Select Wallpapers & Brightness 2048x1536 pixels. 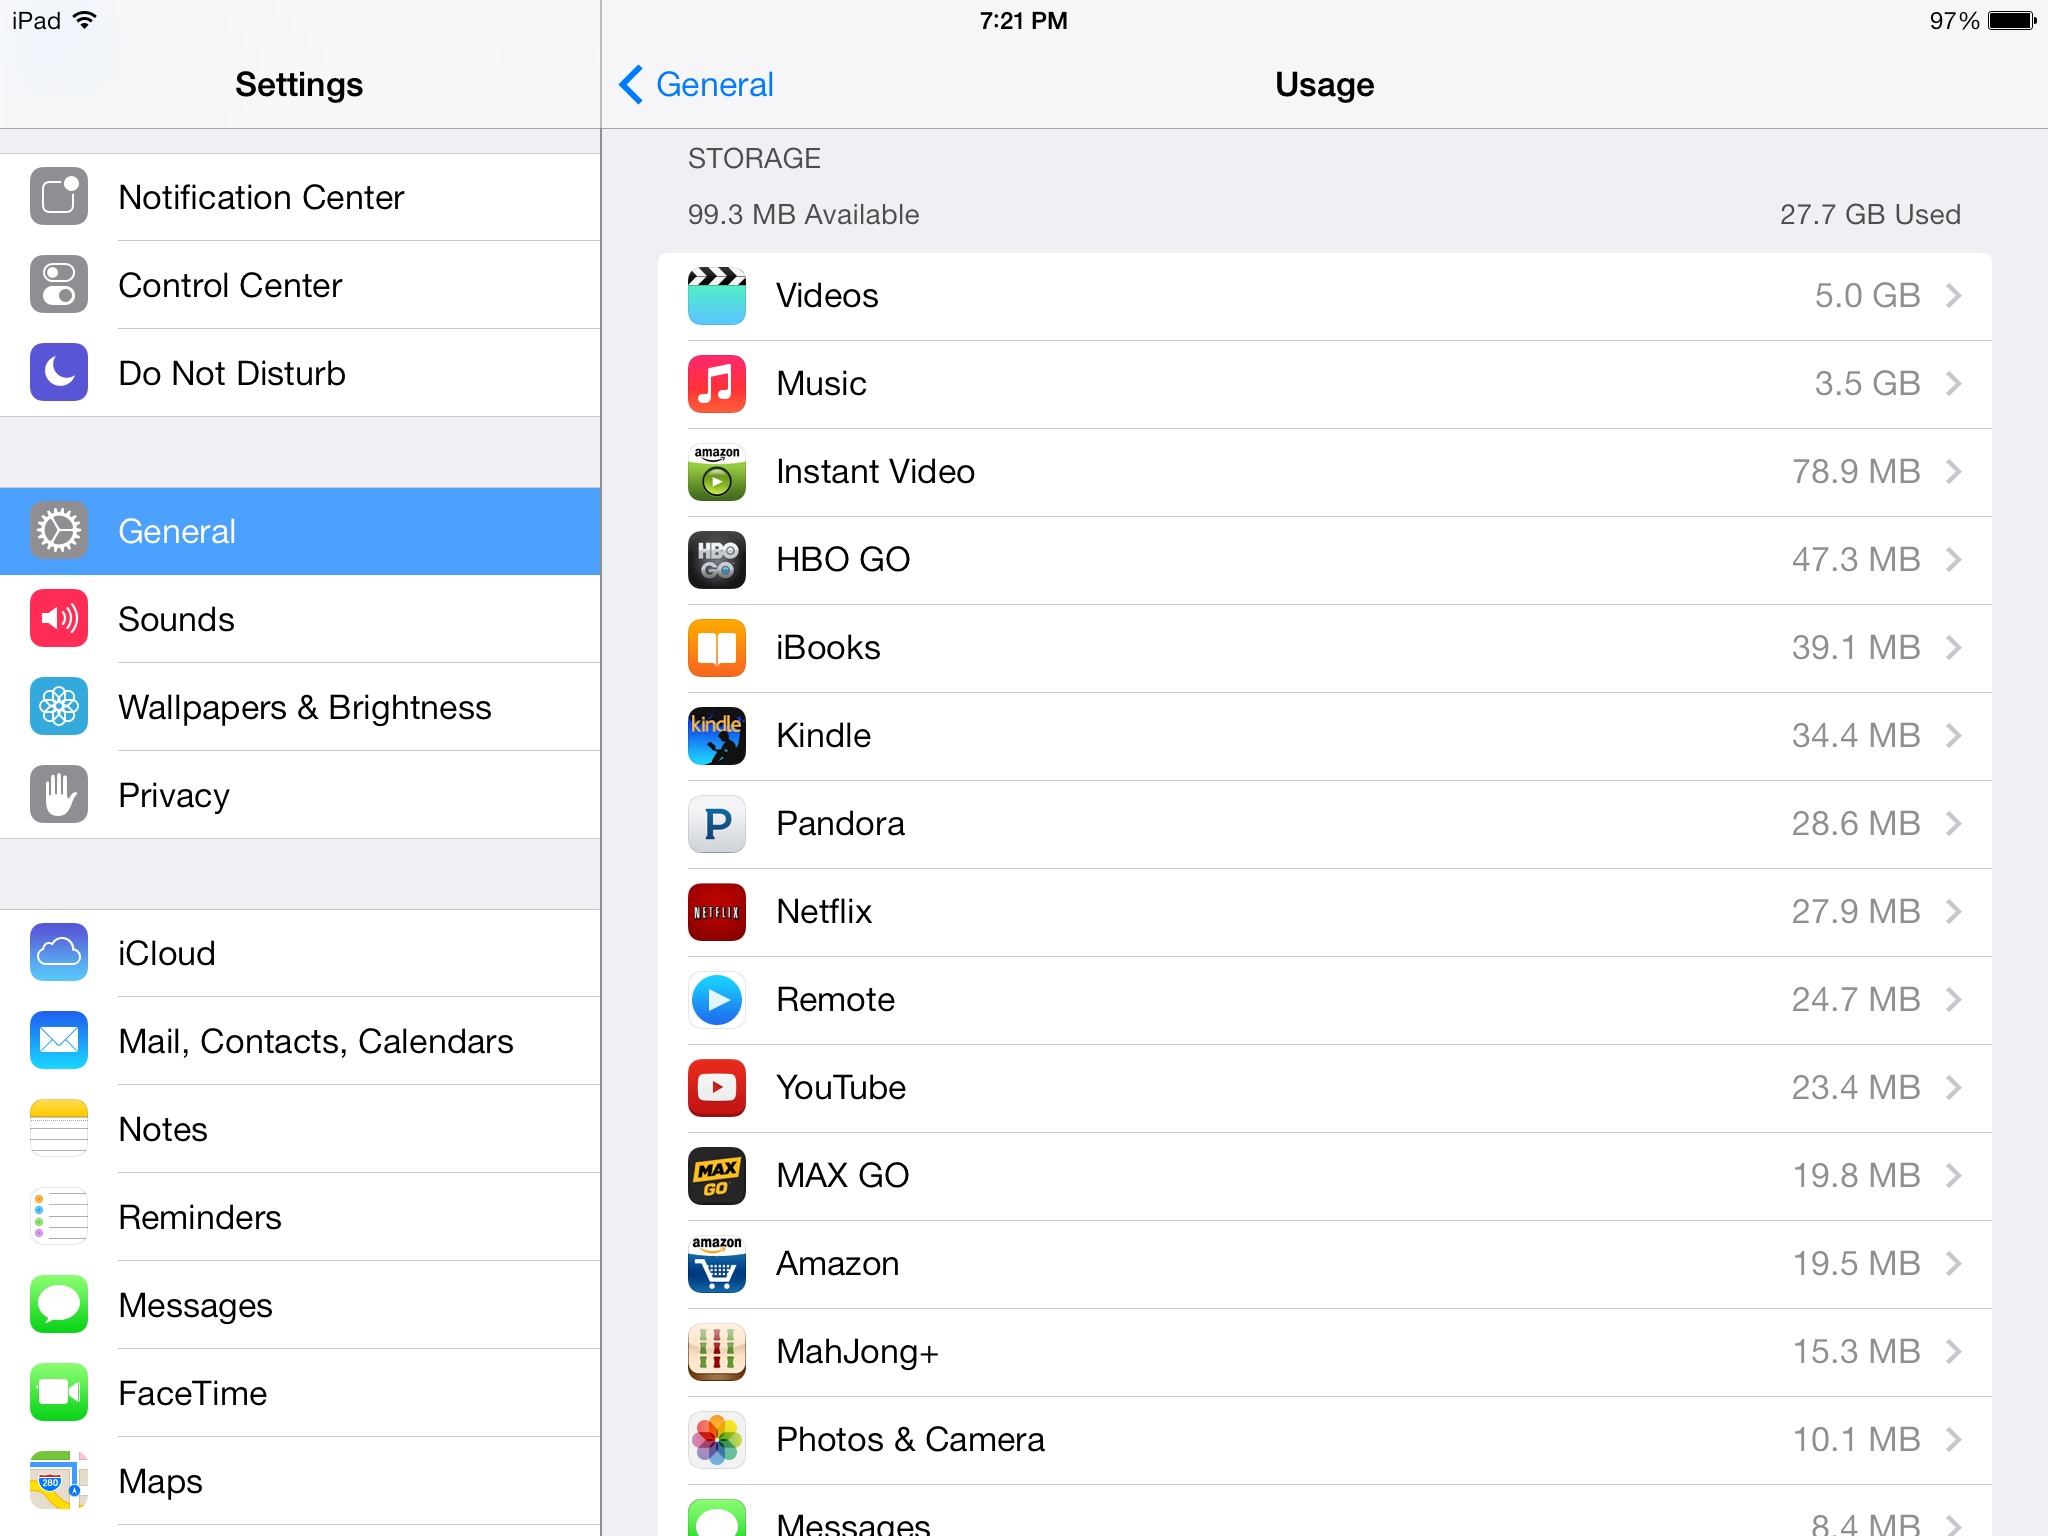[x=300, y=707]
